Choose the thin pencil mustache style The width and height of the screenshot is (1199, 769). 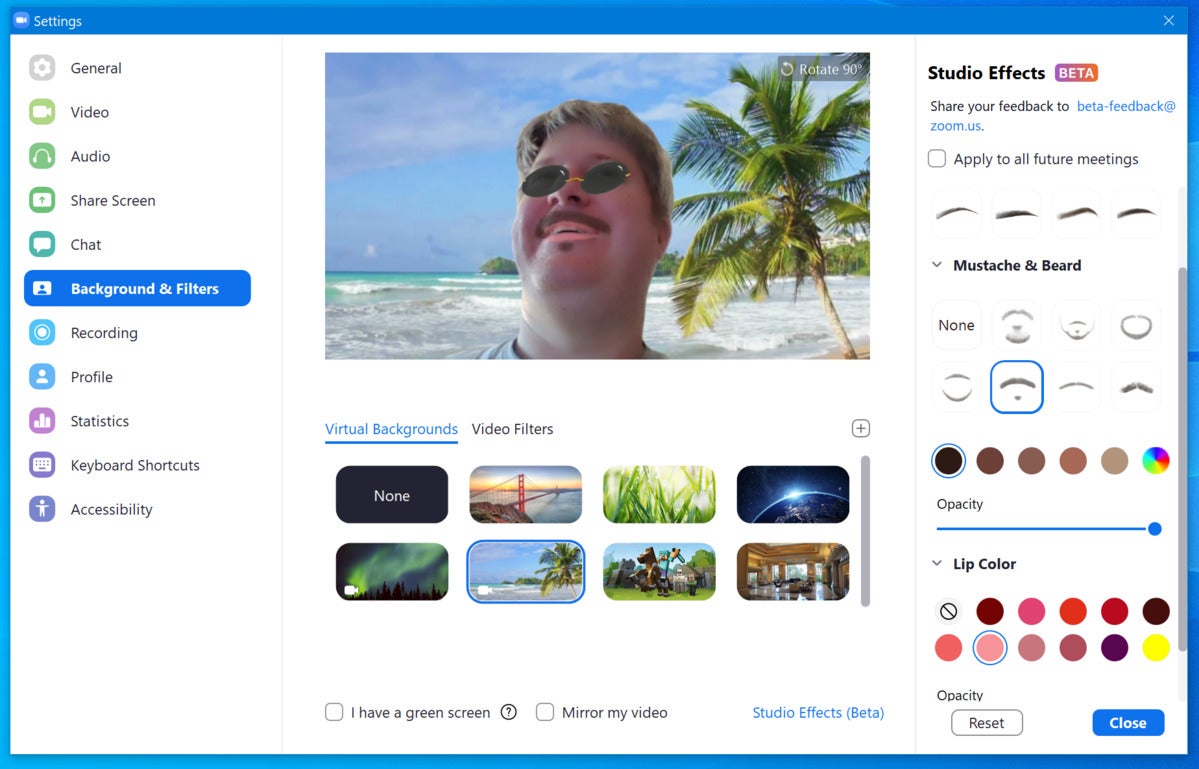coord(1077,387)
